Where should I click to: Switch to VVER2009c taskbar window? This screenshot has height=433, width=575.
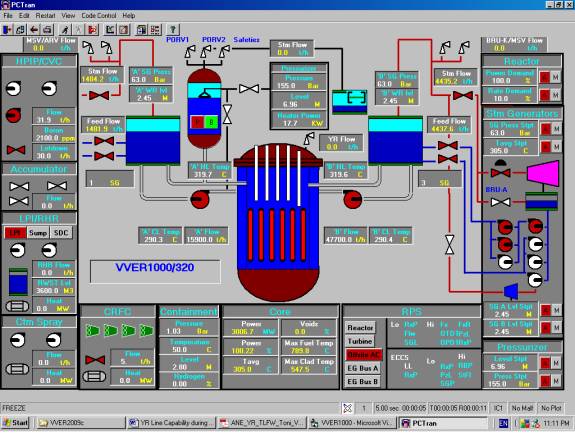[80, 423]
